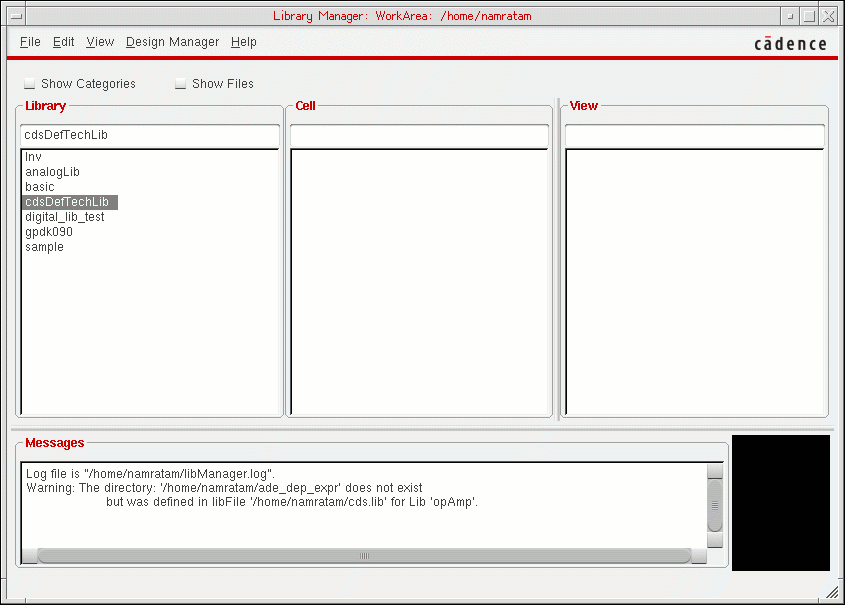Select the Inv library entry
The width and height of the screenshot is (845, 605).
(x=33, y=157)
